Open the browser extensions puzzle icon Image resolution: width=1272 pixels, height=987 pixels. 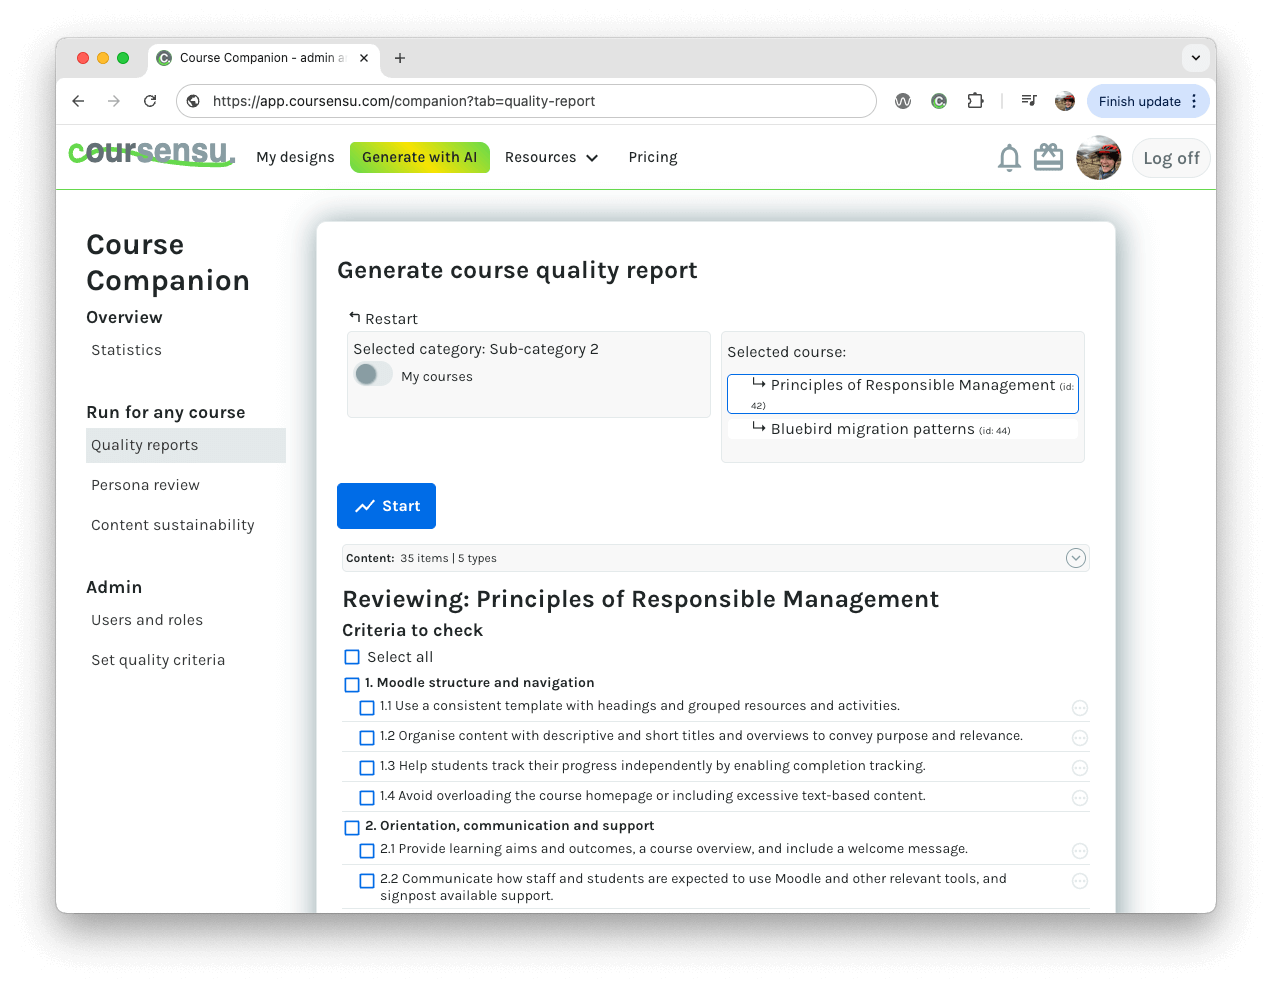tap(975, 101)
